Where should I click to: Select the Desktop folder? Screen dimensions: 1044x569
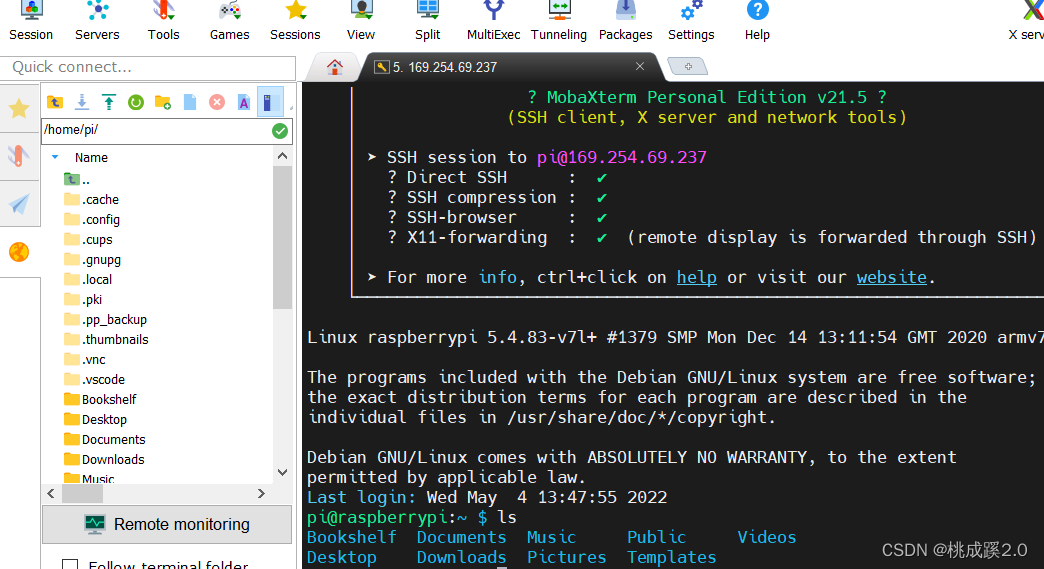pyautogui.click(x=96, y=419)
